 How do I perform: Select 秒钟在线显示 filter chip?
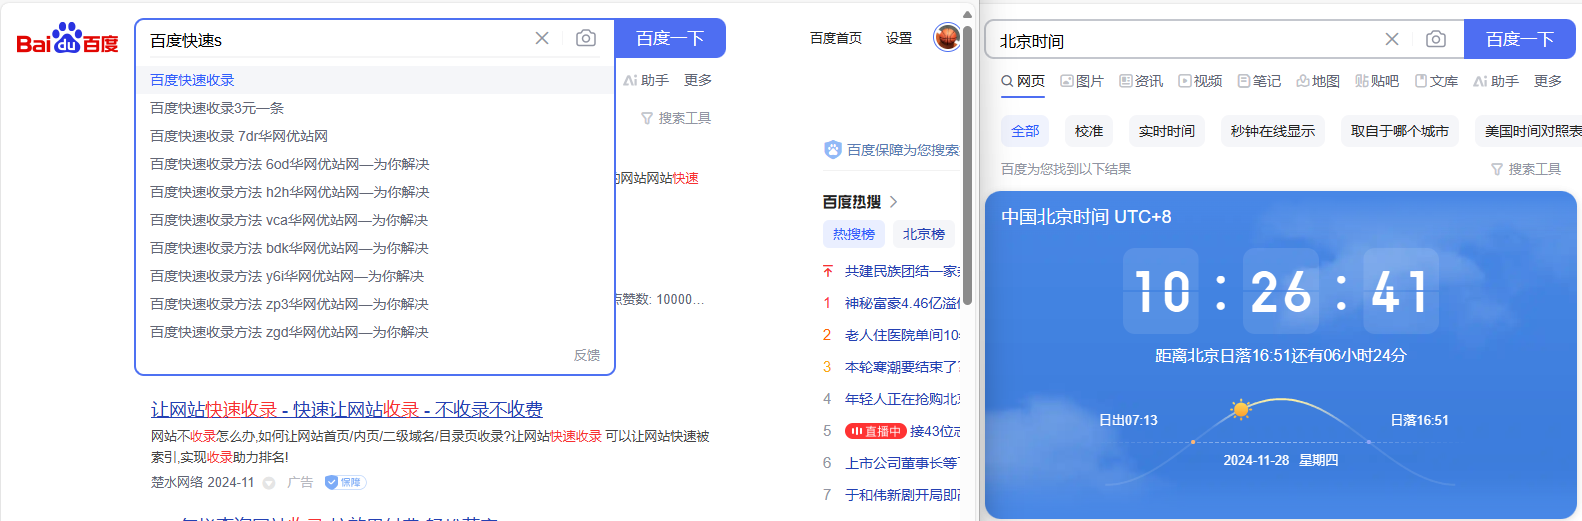point(1273,131)
